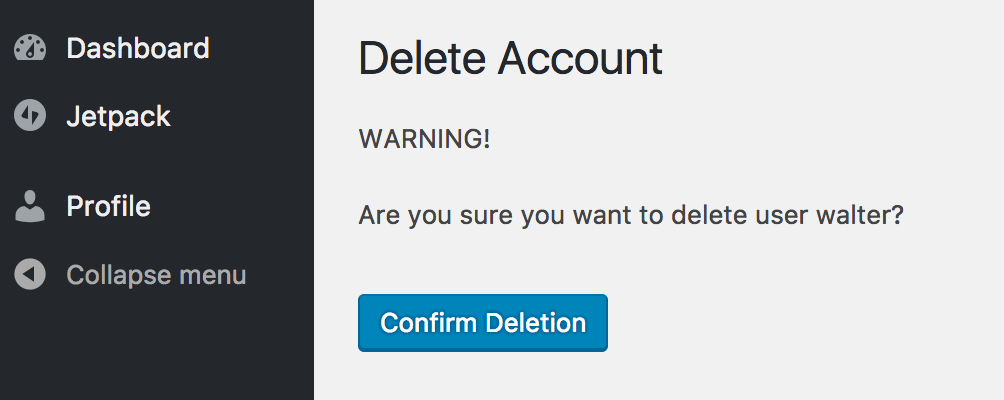Click the Dashboard gauge icon
The height and width of the screenshot is (400, 1004).
click(x=30, y=49)
